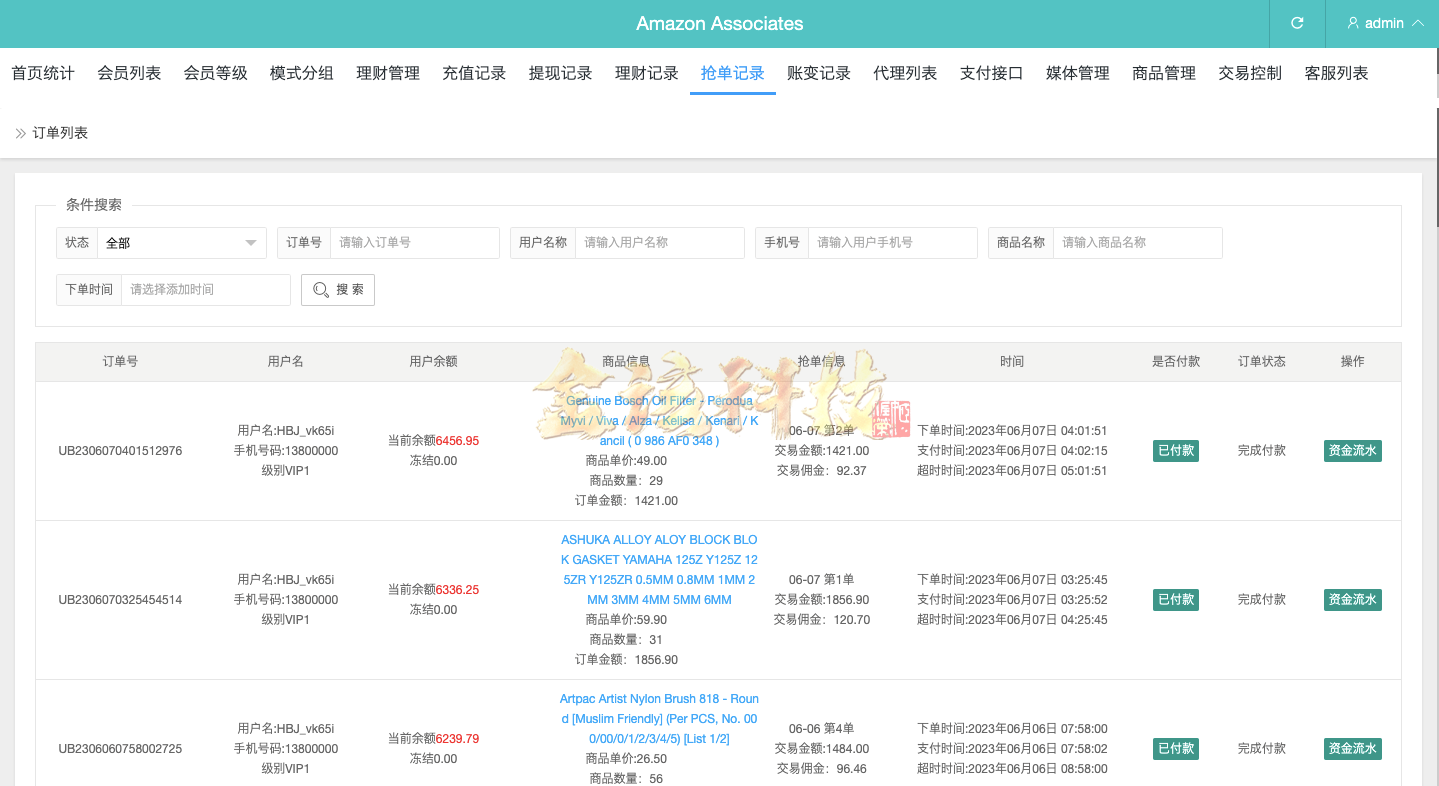Open the 商品管理 section
The image size is (1439, 786).
click(1163, 72)
